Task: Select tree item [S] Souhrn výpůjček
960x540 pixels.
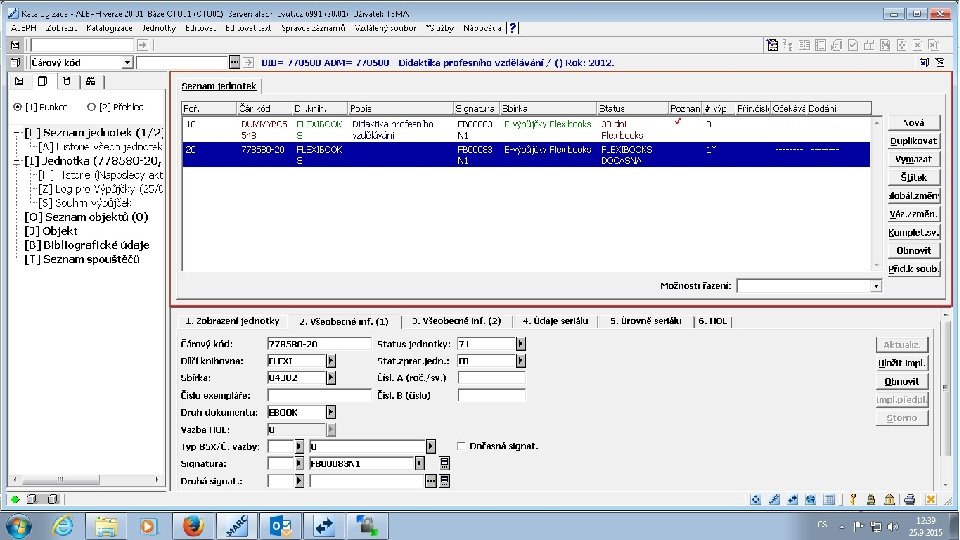Action: (84, 203)
